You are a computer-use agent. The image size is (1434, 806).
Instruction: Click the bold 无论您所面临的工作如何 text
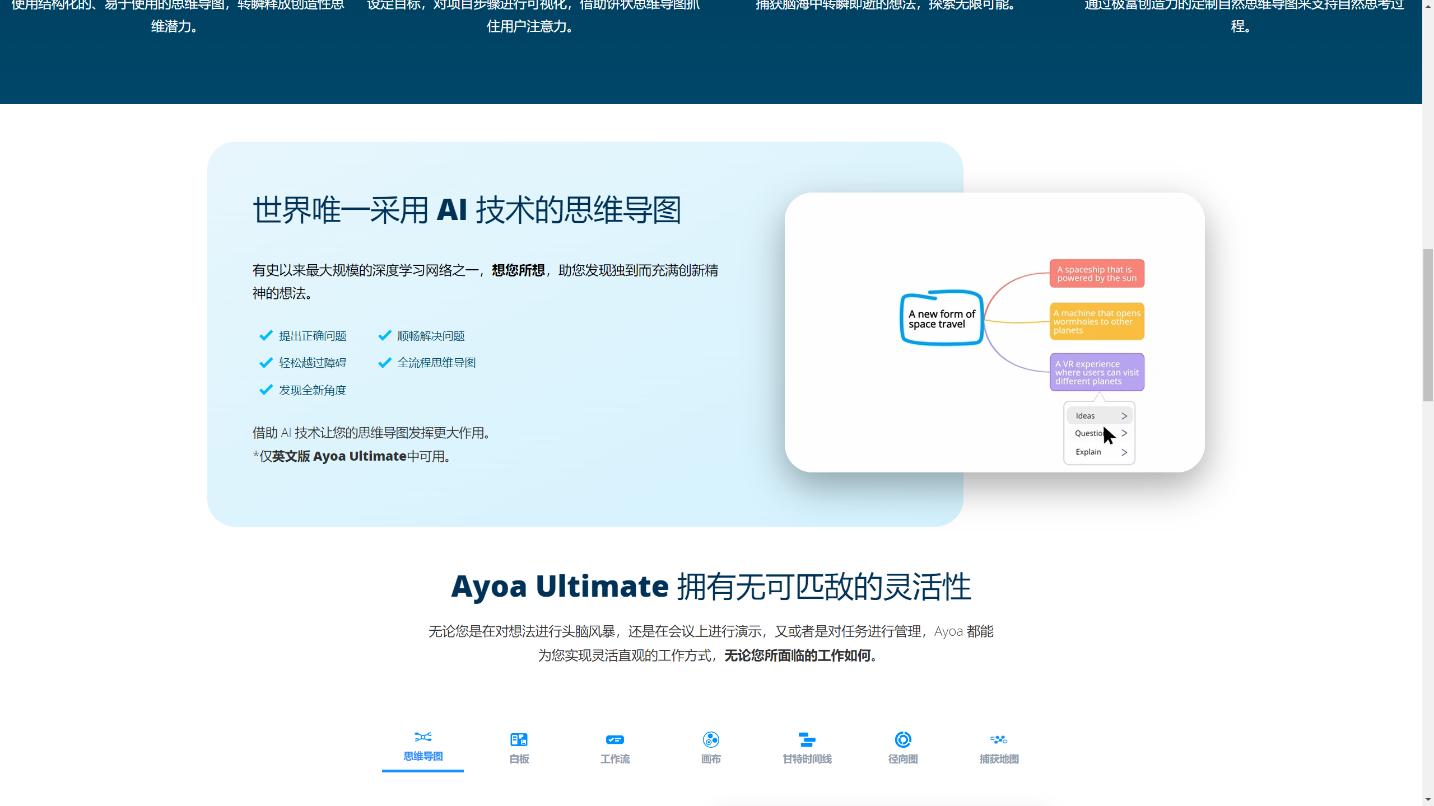pos(798,656)
